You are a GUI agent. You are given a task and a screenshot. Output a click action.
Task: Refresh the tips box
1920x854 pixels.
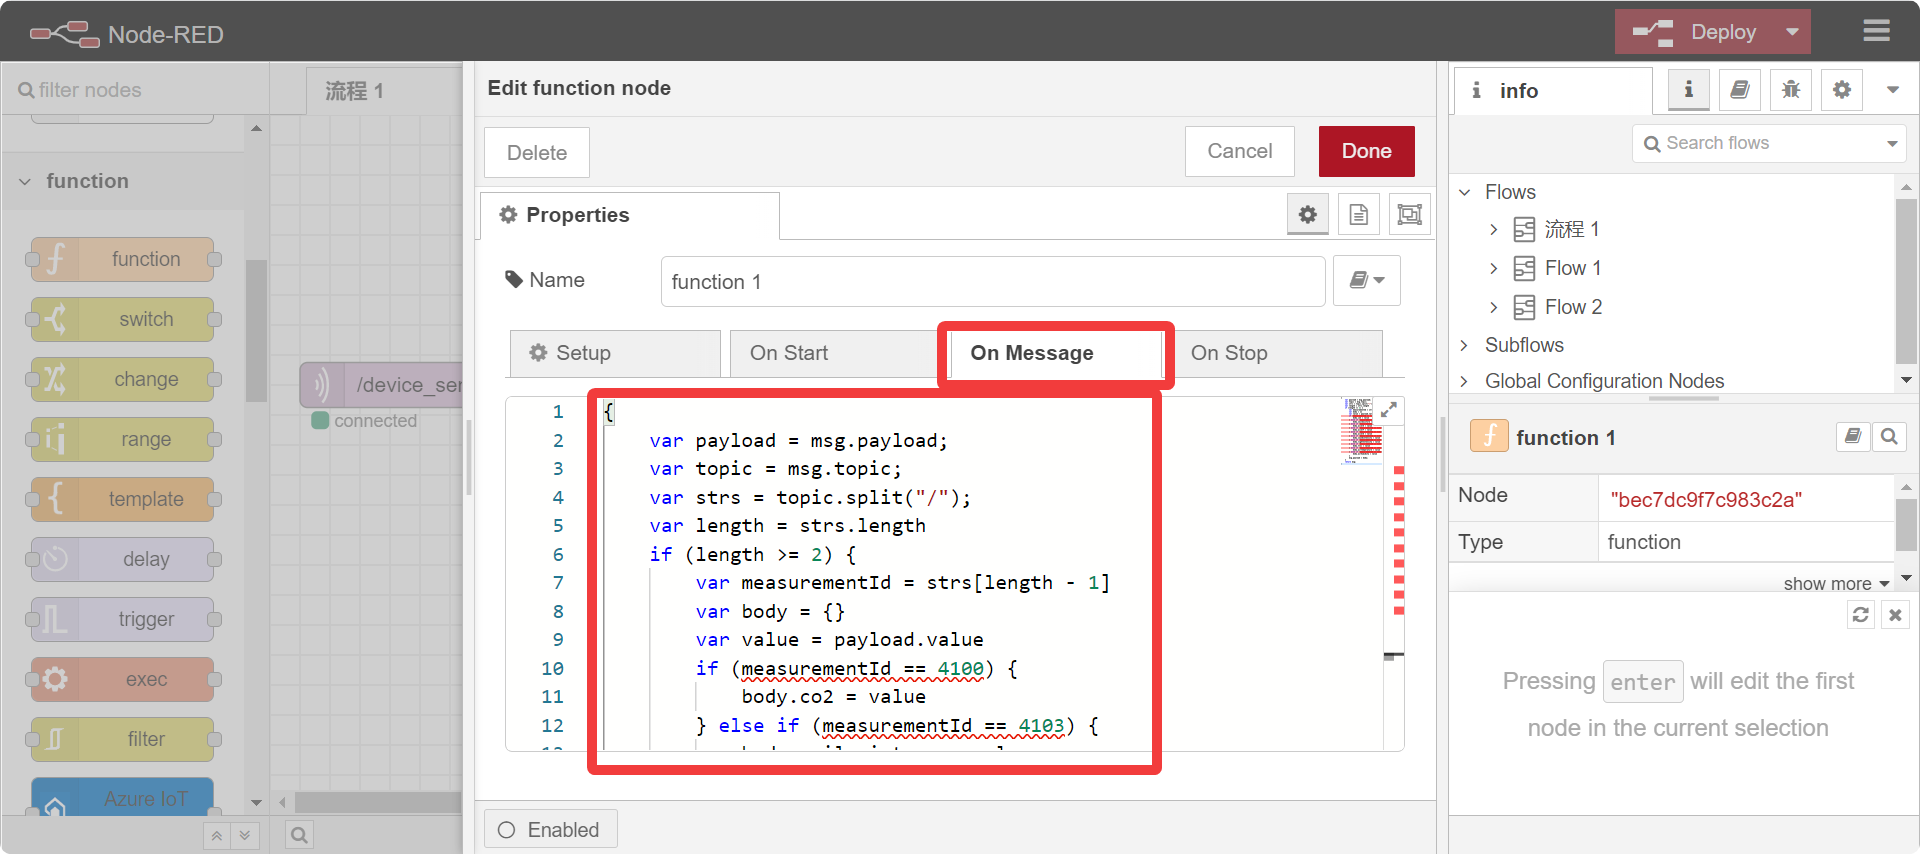pos(1860,615)
